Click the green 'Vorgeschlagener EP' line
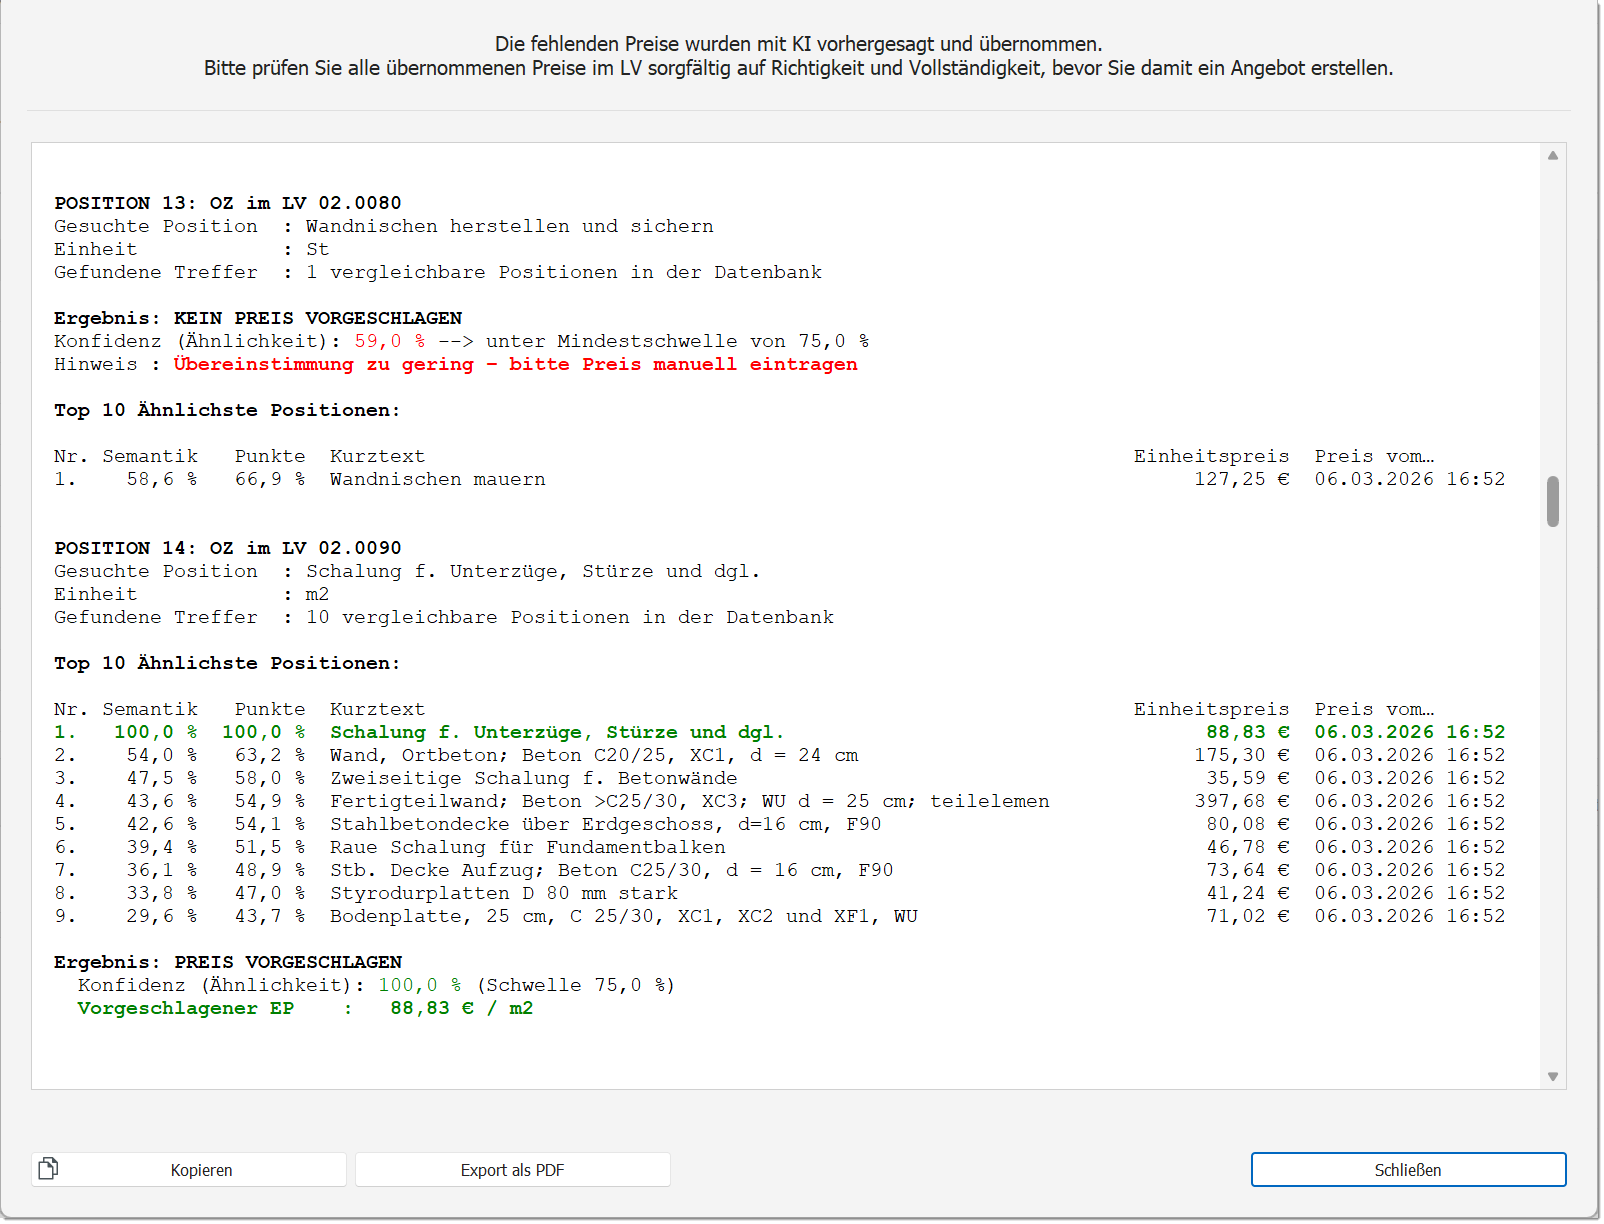This screenshot has width=1604, height=1224. coord(305,1008)
